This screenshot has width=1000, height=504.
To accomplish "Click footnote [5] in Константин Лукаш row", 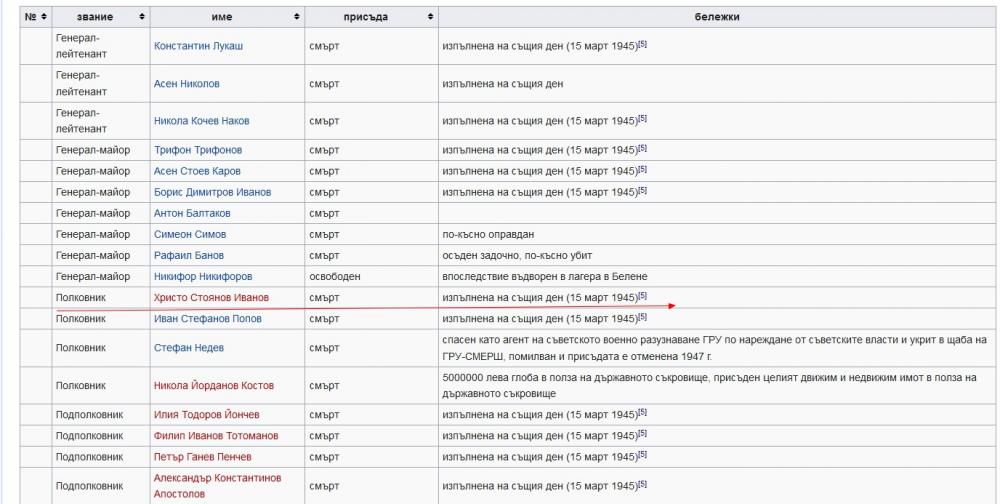I will [x=643, y=45].
